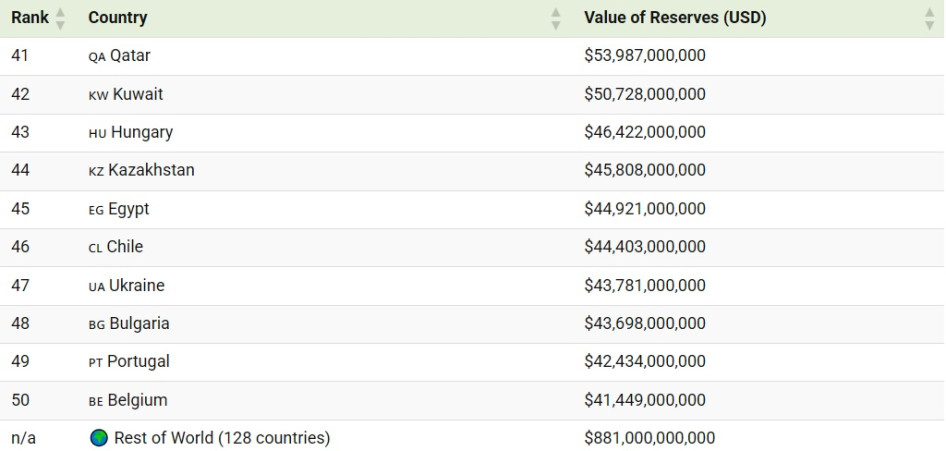Viewport: 946px width, 451px height.
Task: Click the KZ flag code for Kazakhstan
Action: pos(96,171)
